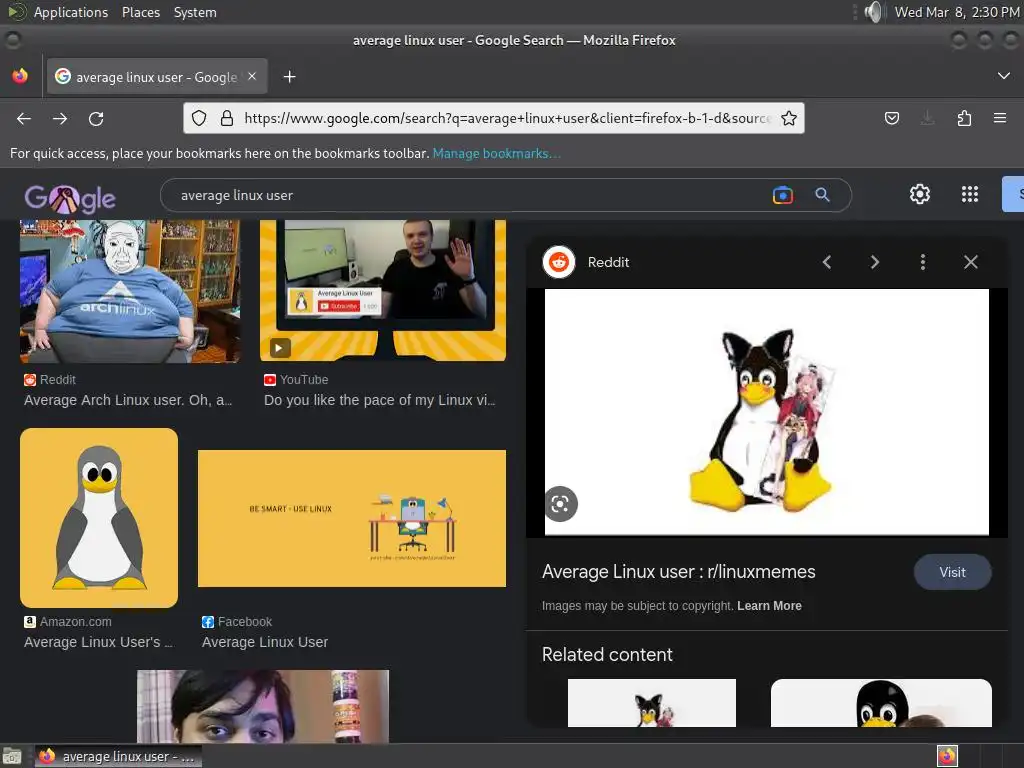The width and height of the screenshot is (1024, 768).
Task: Show next image in Reddit preview
Action: (874, 262)
